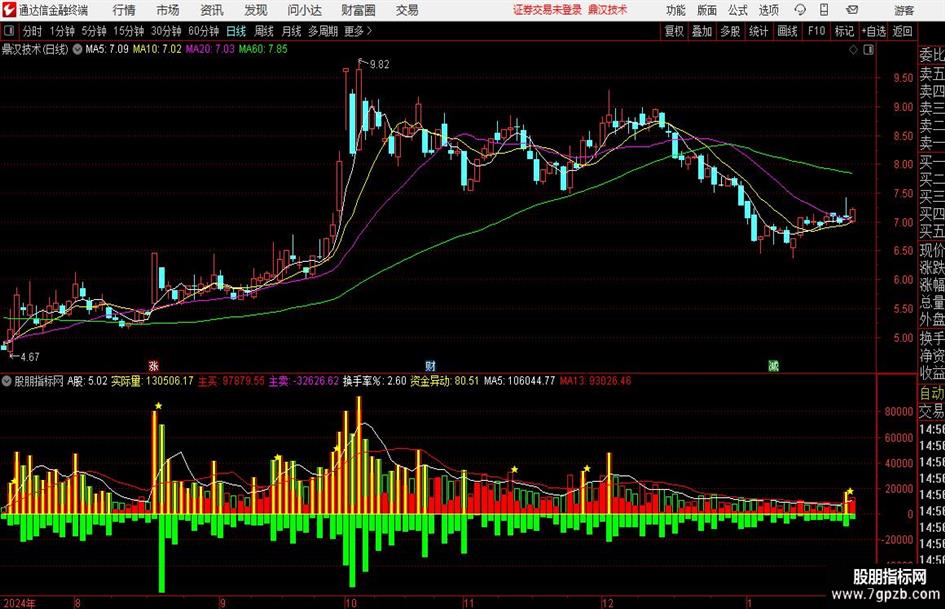Open the mail envelope icon

click(x=852, y=10)
